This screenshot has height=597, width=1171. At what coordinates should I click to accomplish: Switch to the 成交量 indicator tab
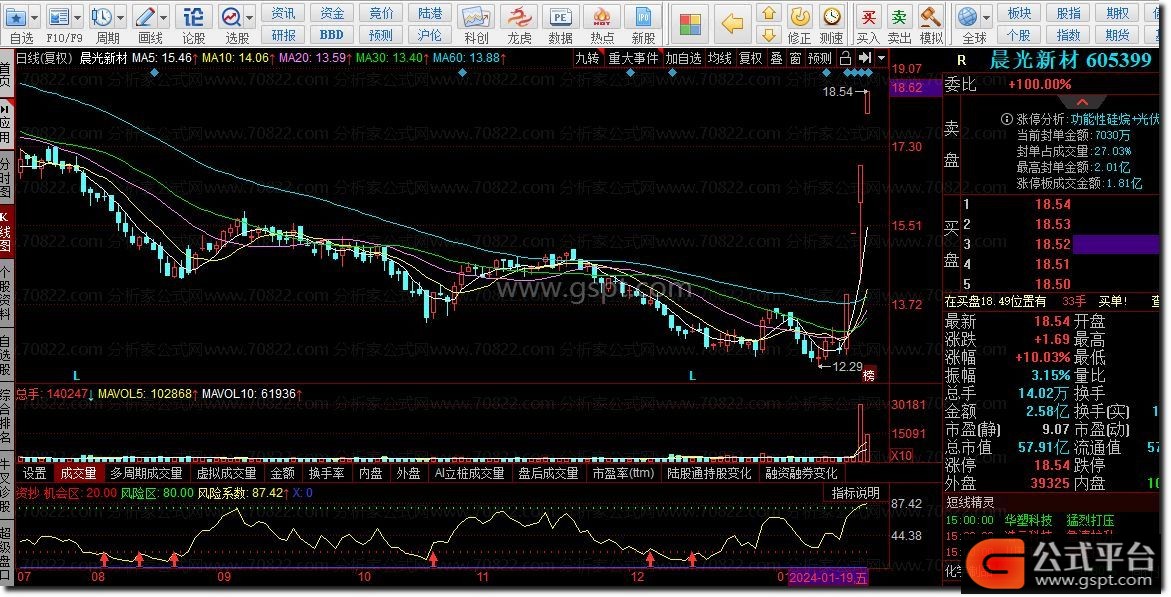78,473
